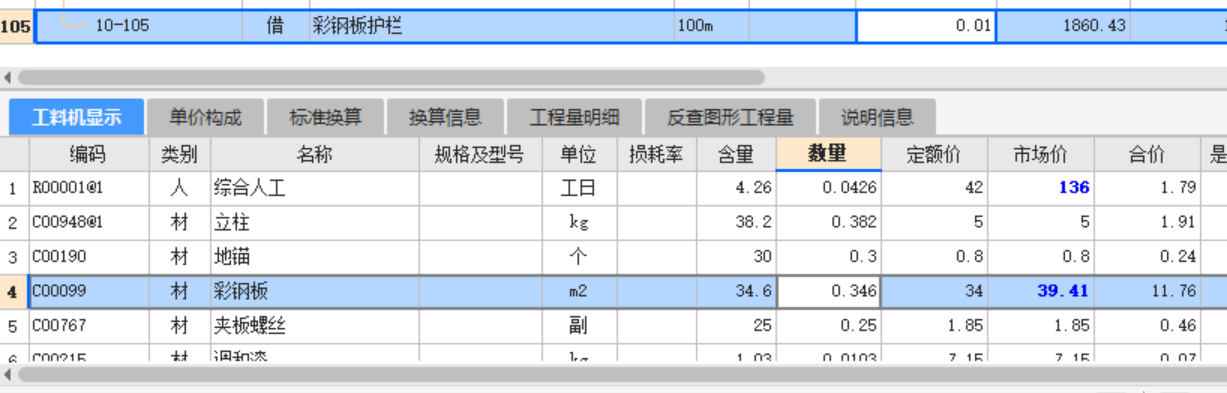Select code C00948@1 cell
Image resolution: width=1227 pixels, height=393 pixels.
pos(88,222)
